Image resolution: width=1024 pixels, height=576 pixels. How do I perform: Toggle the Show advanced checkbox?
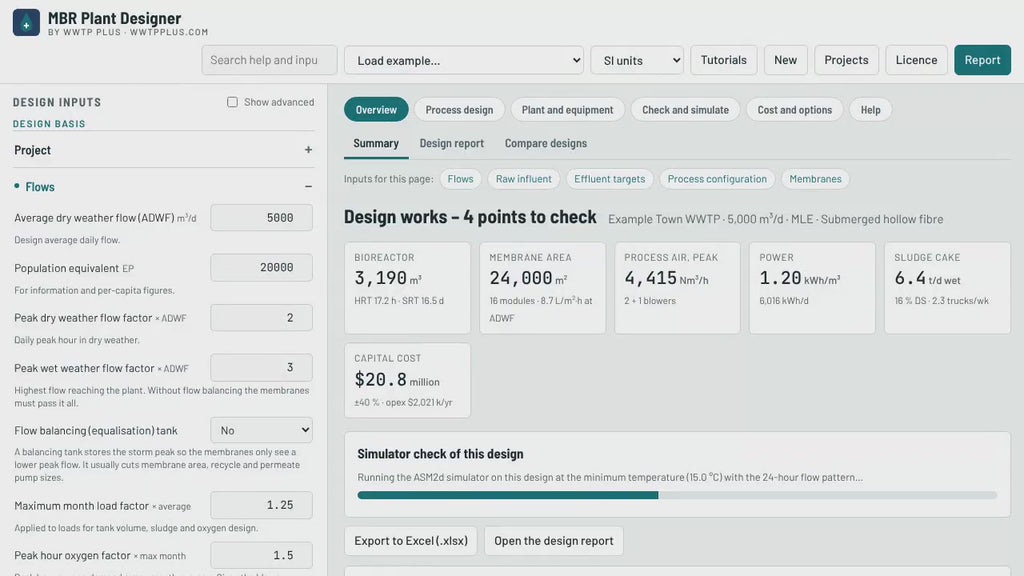[x=232, y=102]
